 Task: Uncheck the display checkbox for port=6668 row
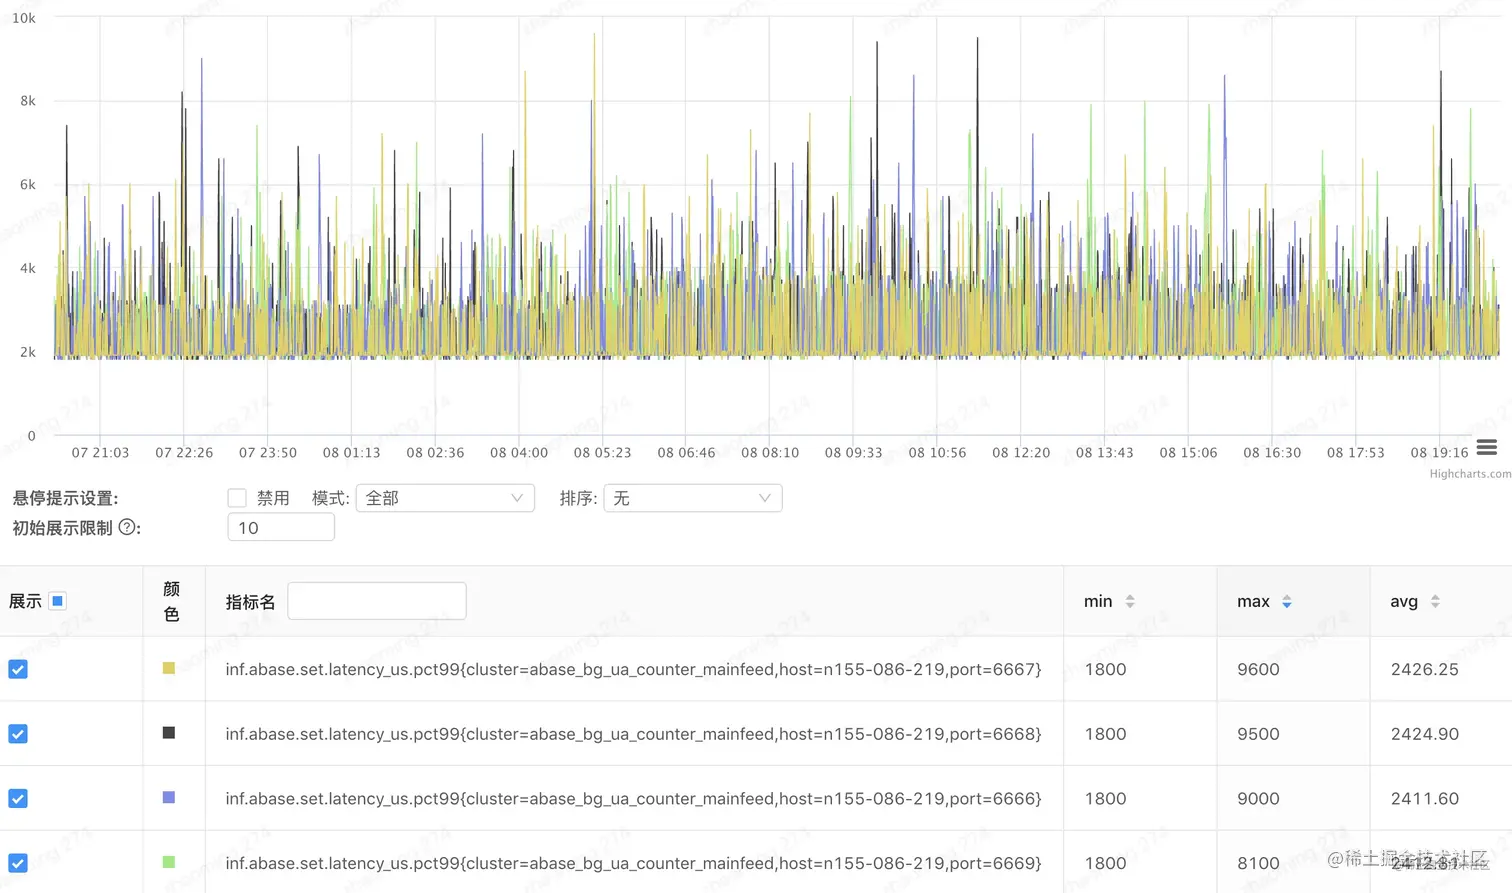pos(18,734)
